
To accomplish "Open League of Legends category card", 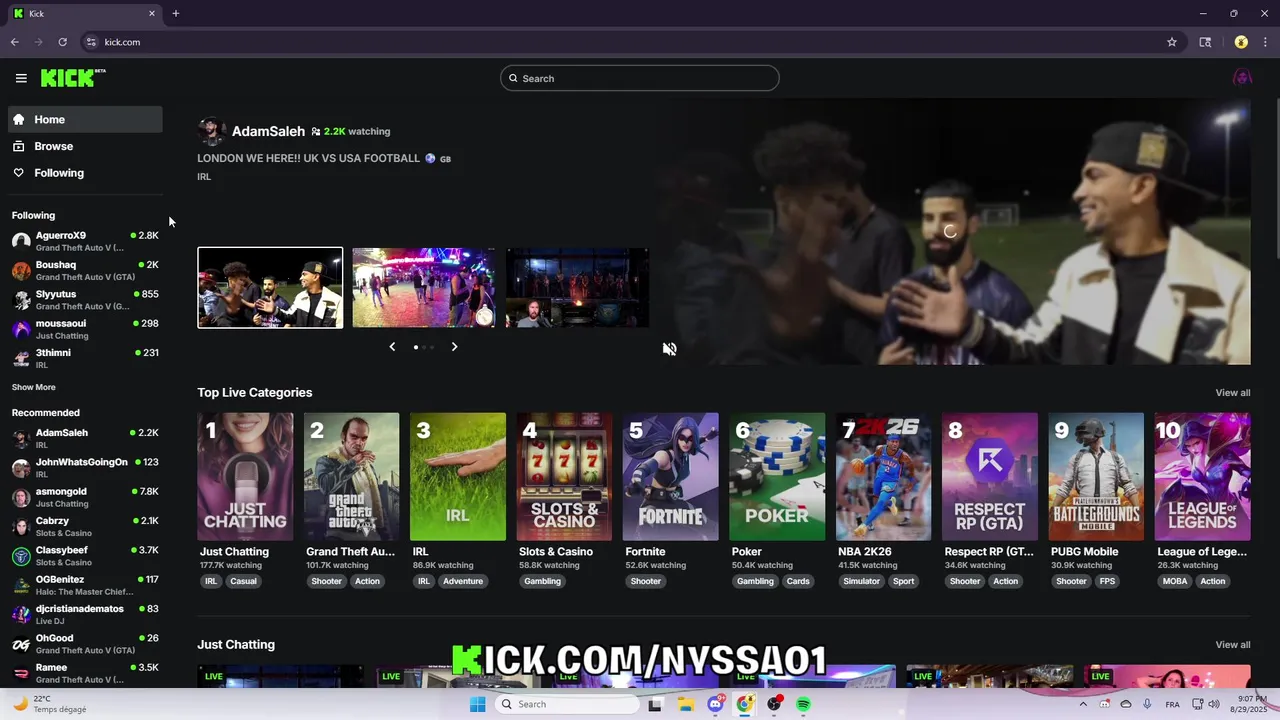I will pyautogui.click(x=1202, y=477).
